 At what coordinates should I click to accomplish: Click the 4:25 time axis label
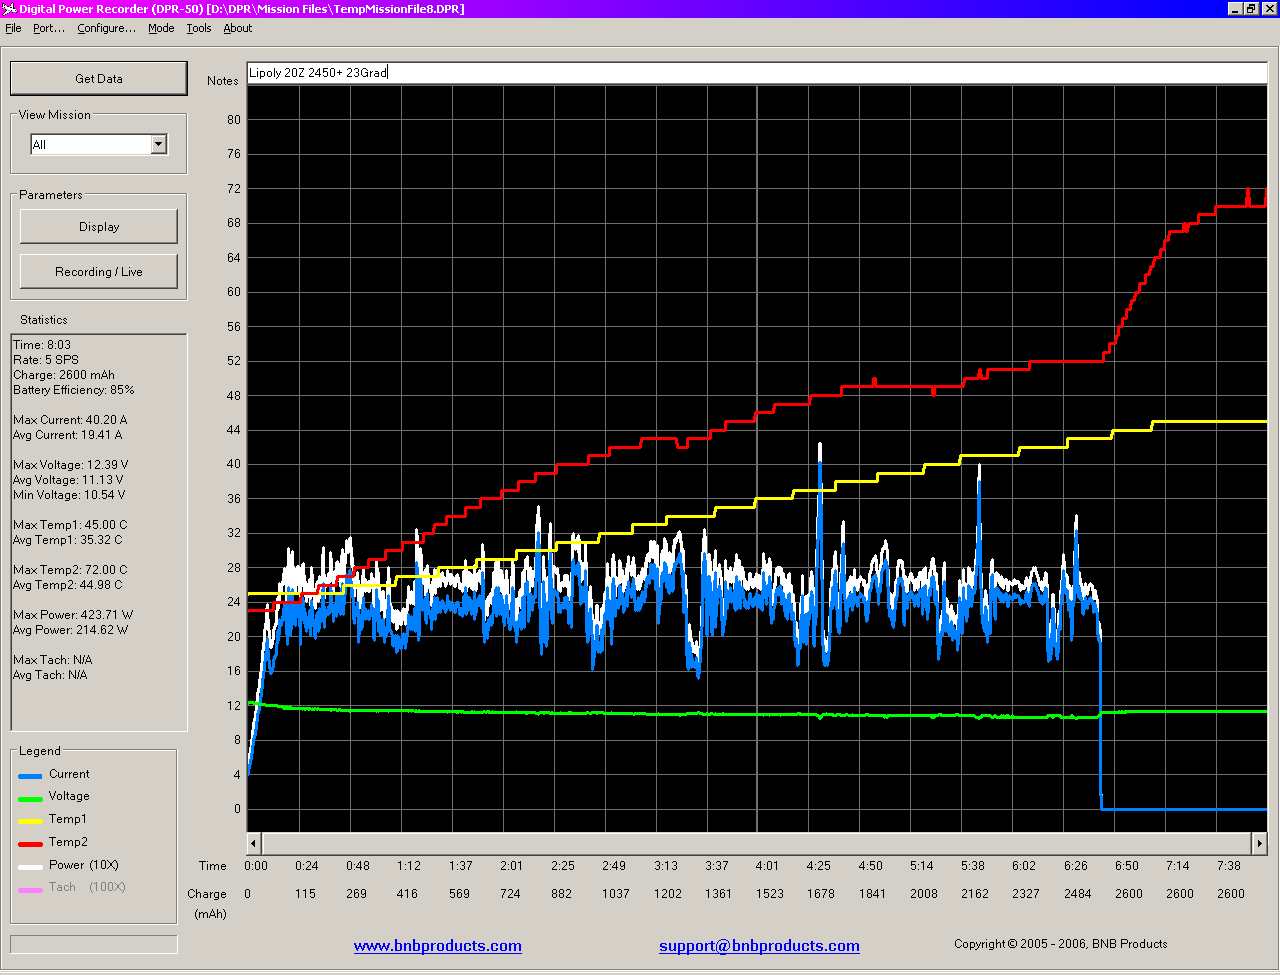click(x=818, y=866)
